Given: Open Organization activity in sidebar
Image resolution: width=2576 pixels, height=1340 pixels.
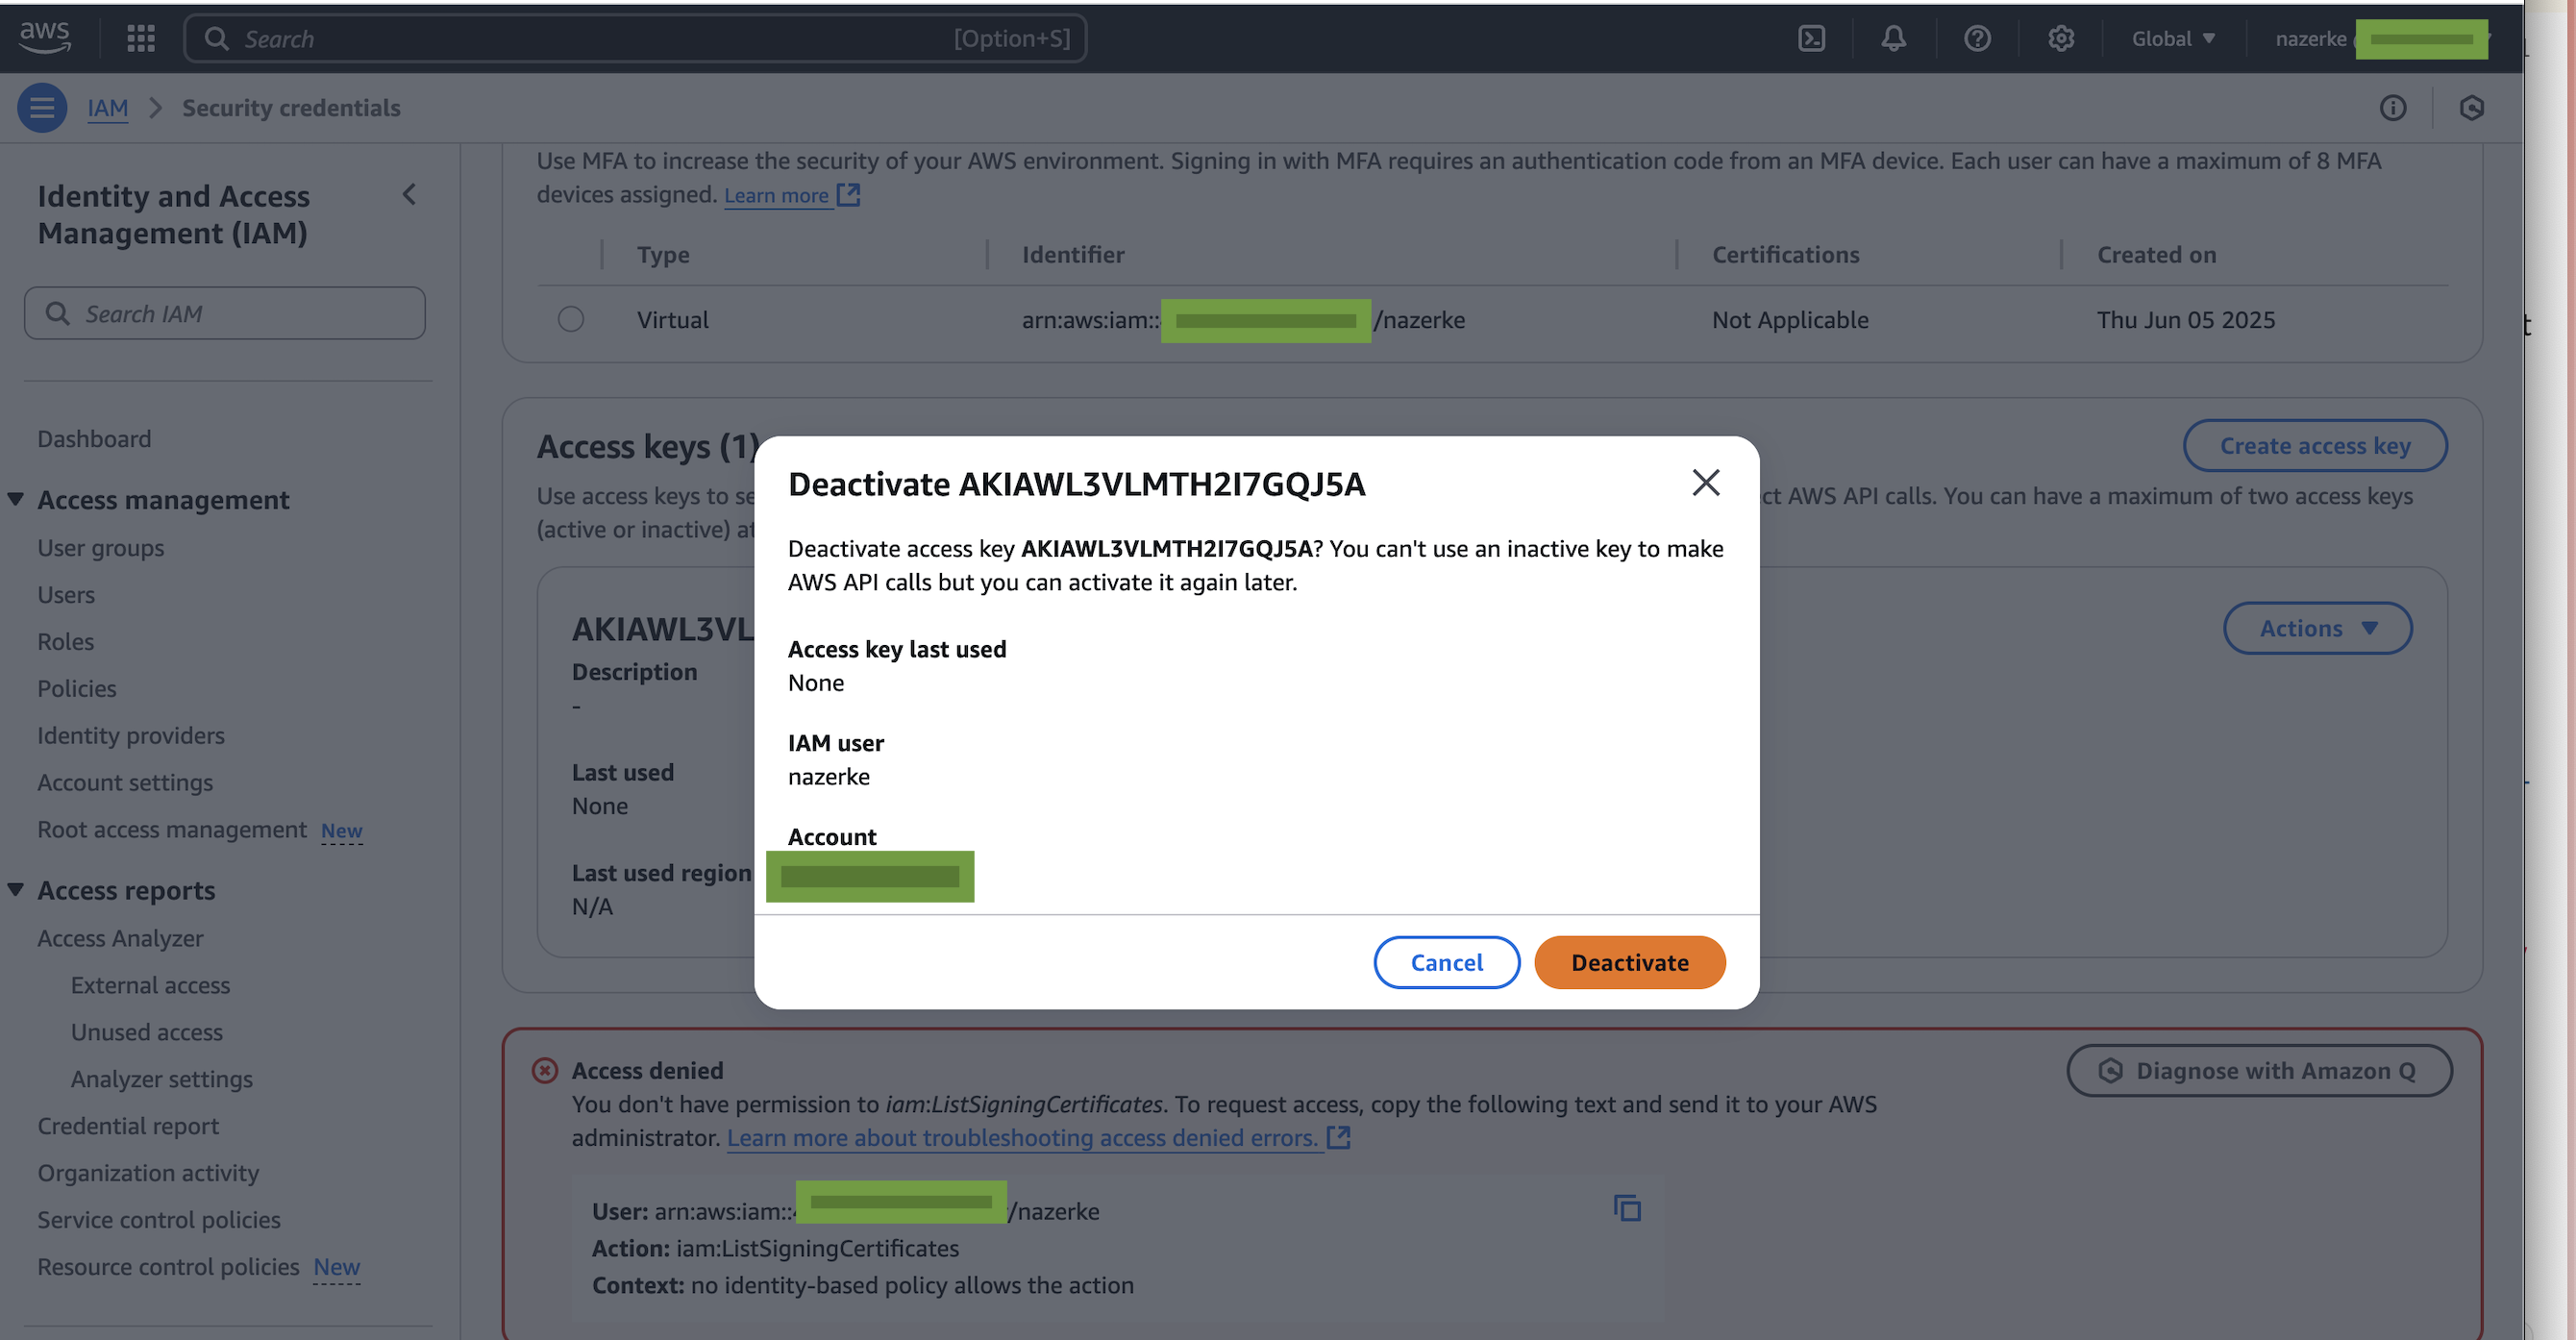Looking at the screenshot, I should click(148, 1173).
